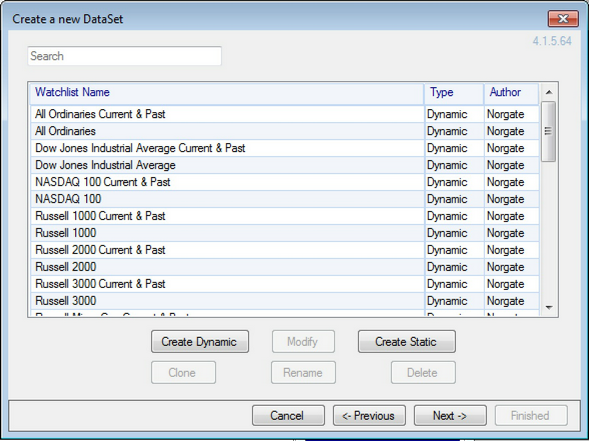Select the All Ordinaries watchlist row
The height and width of the screenshot is (441, 589).
285,131
